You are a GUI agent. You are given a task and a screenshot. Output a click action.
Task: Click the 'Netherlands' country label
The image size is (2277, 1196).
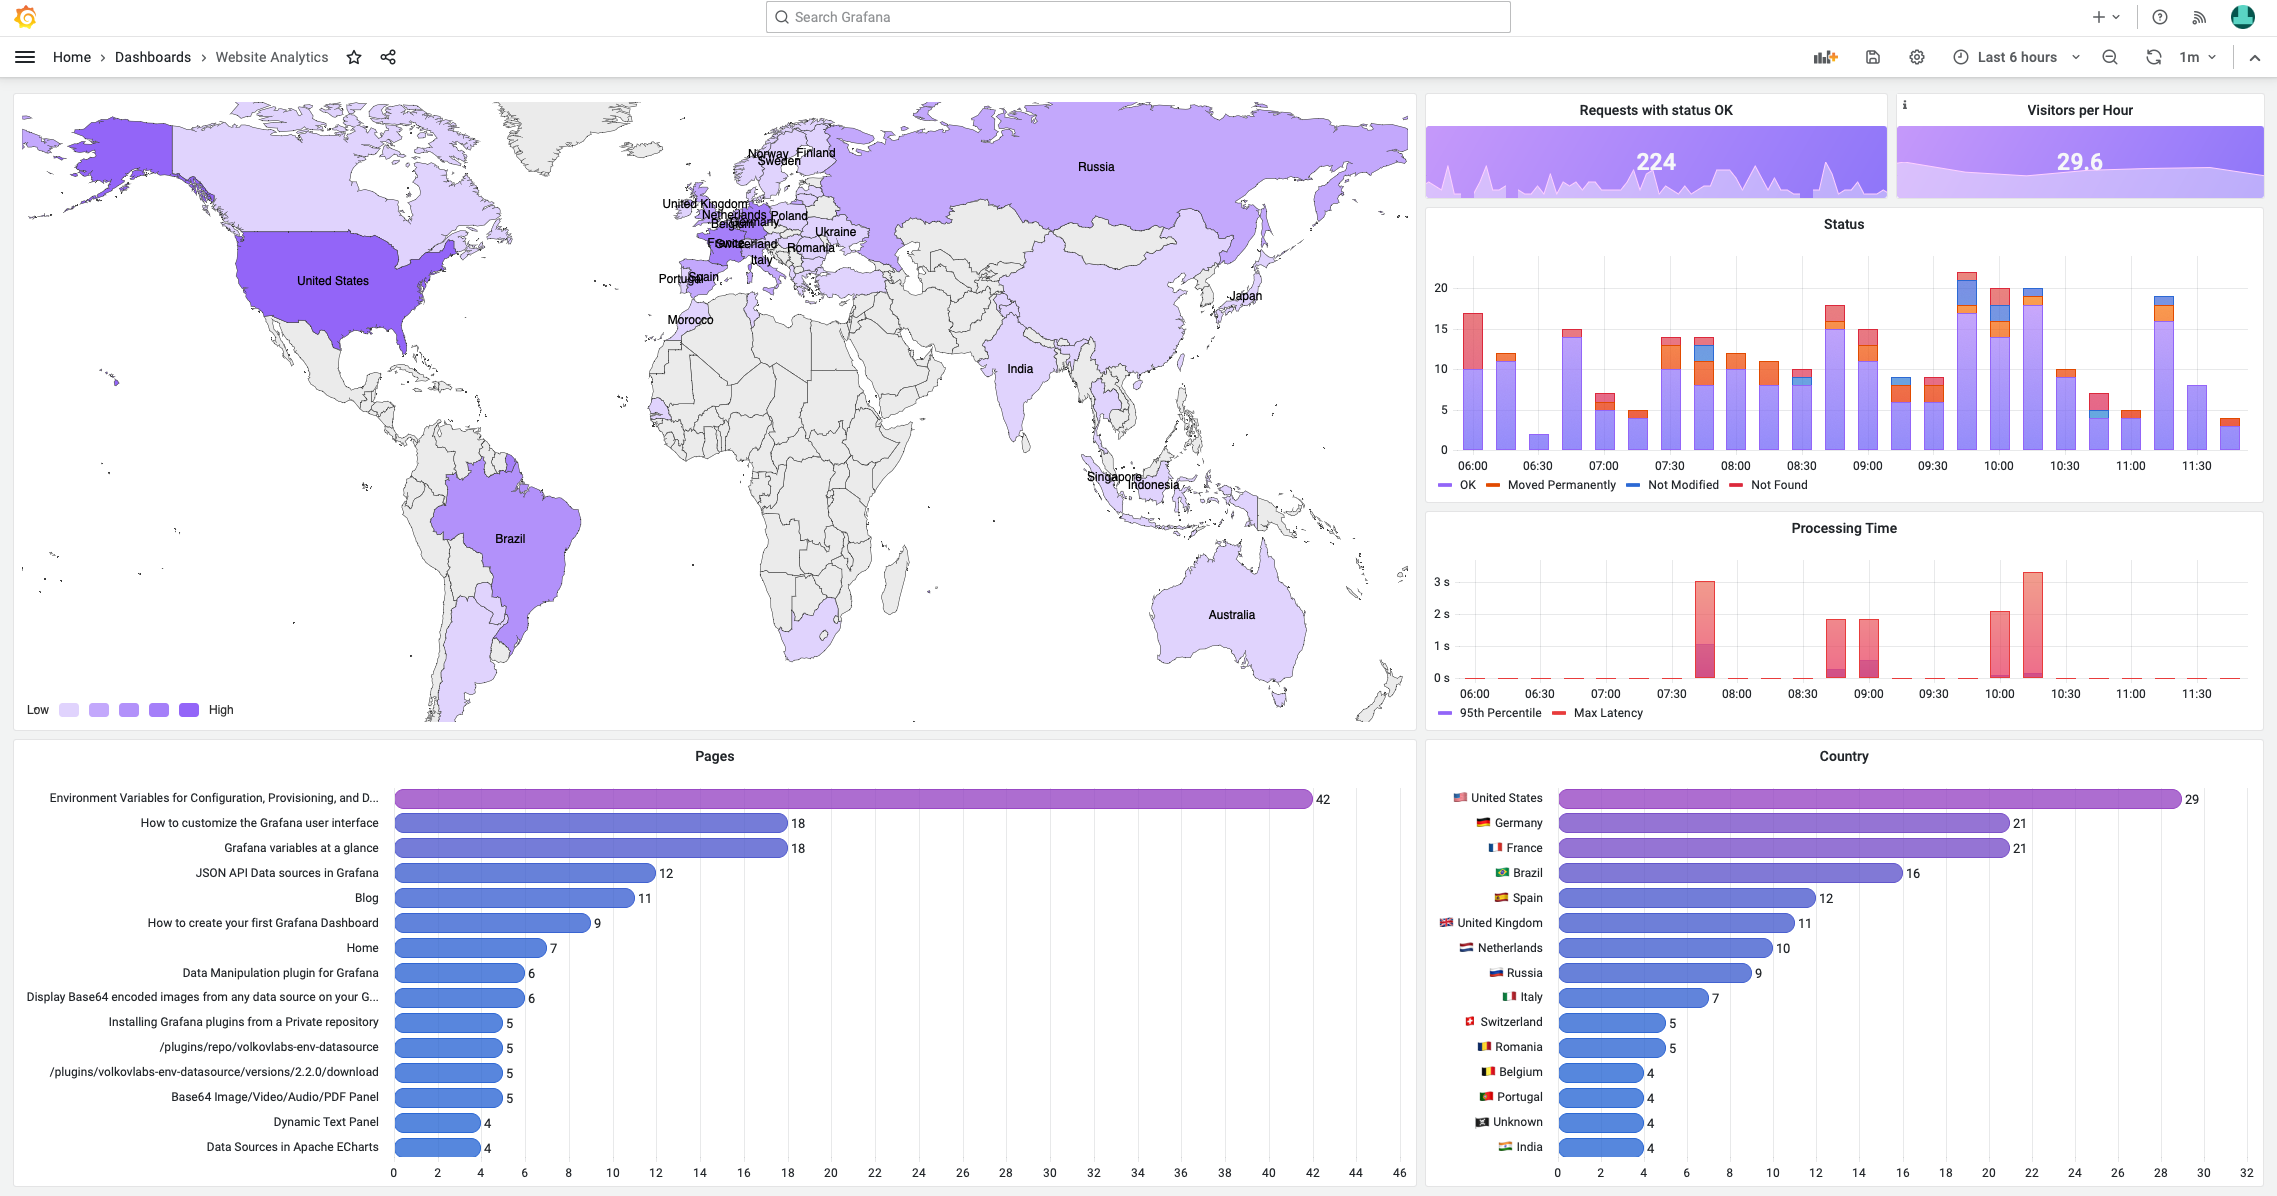[x=1510, y=948]
